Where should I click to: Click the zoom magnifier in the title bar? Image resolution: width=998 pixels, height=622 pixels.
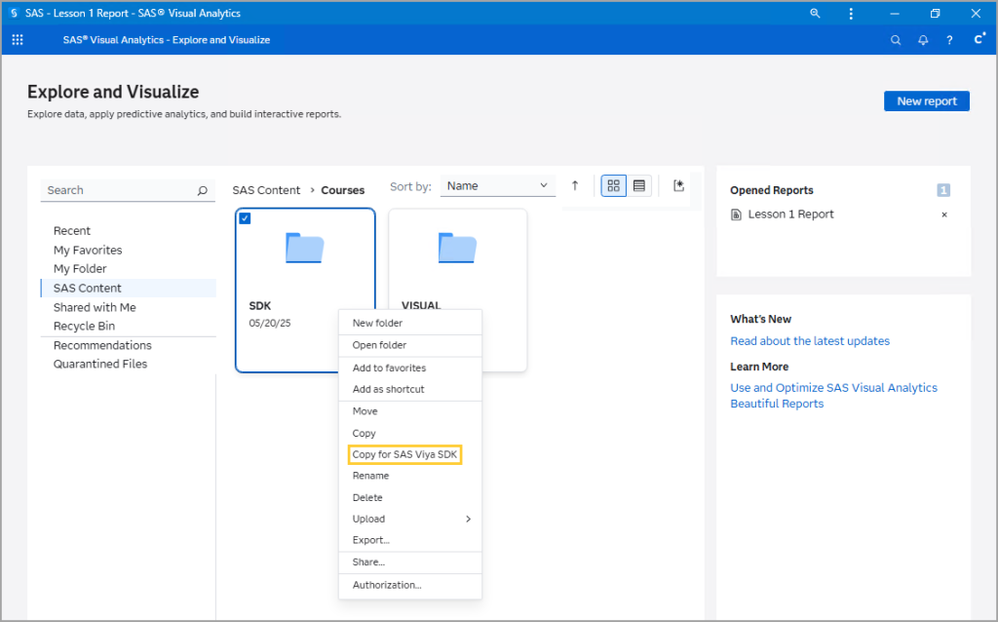(815, 13)
